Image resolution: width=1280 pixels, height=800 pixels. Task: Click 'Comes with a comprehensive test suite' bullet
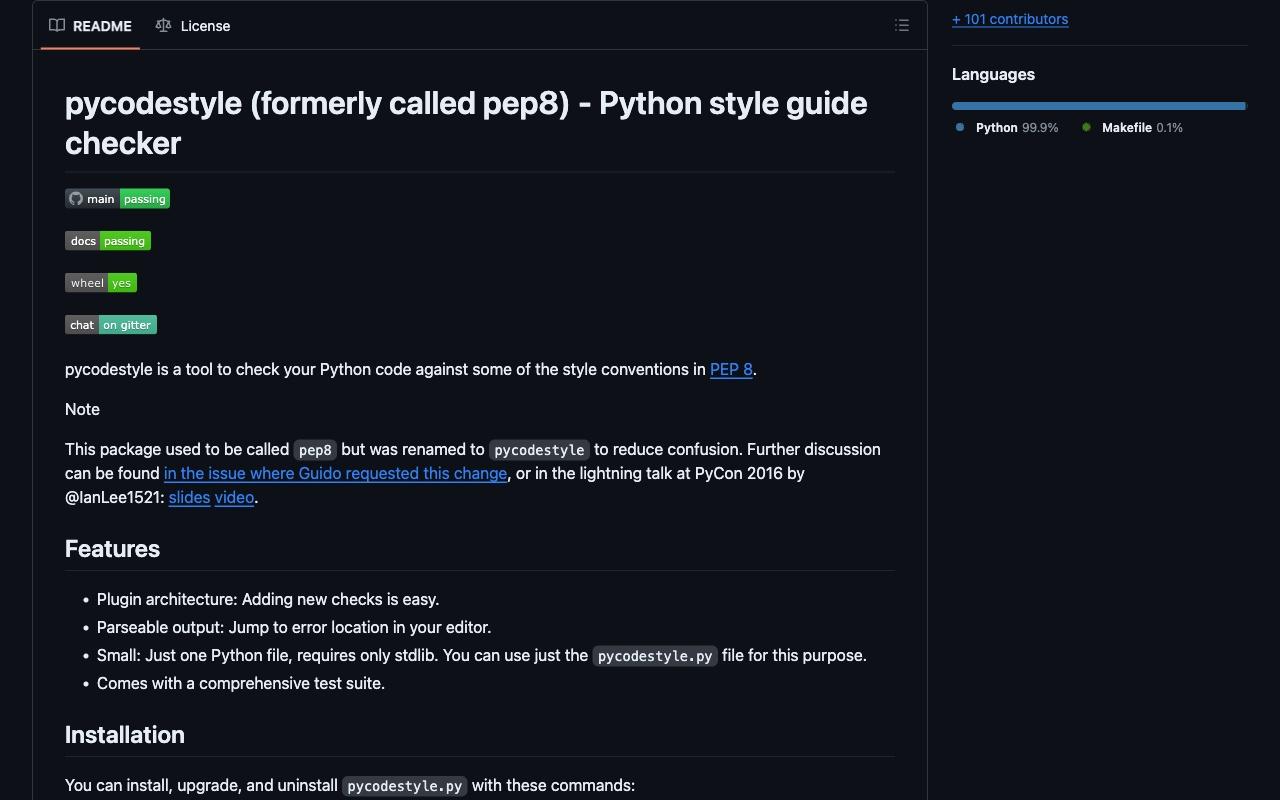click(x=241, y=684)
